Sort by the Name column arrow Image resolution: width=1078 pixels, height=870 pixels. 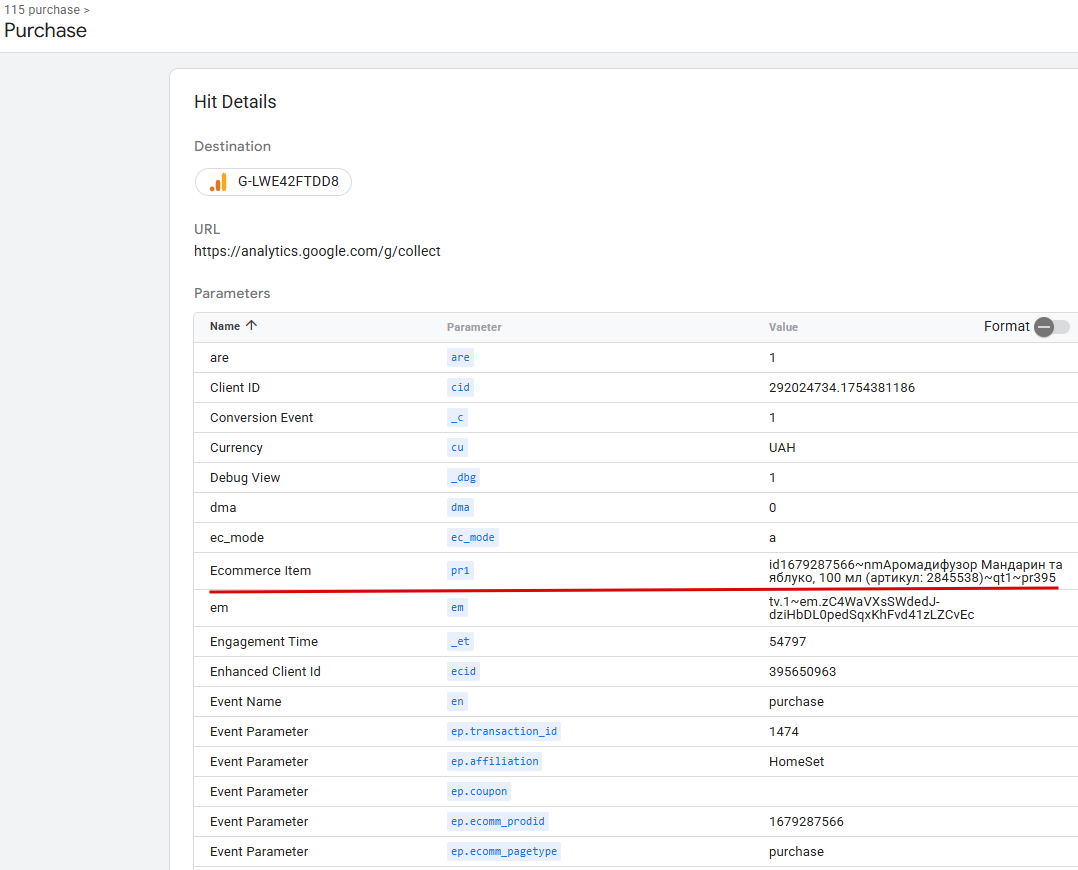(252, 326)
